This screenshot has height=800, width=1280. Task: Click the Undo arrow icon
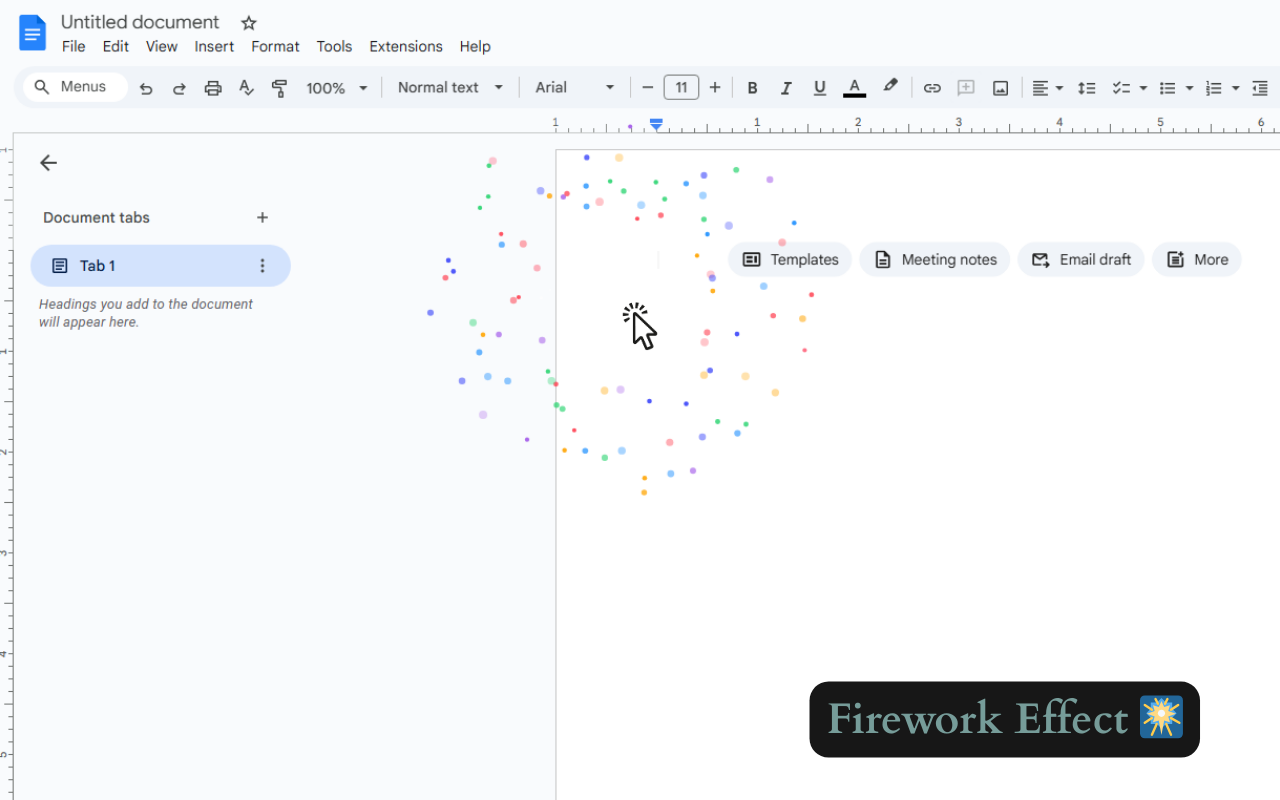pyautogui.click(x=146, y=88)
